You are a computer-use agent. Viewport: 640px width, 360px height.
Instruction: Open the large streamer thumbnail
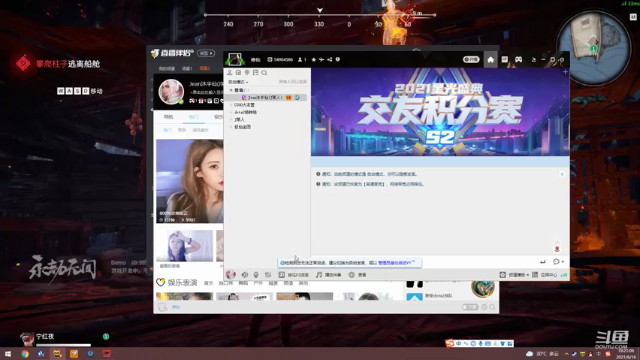coord(190,181)
